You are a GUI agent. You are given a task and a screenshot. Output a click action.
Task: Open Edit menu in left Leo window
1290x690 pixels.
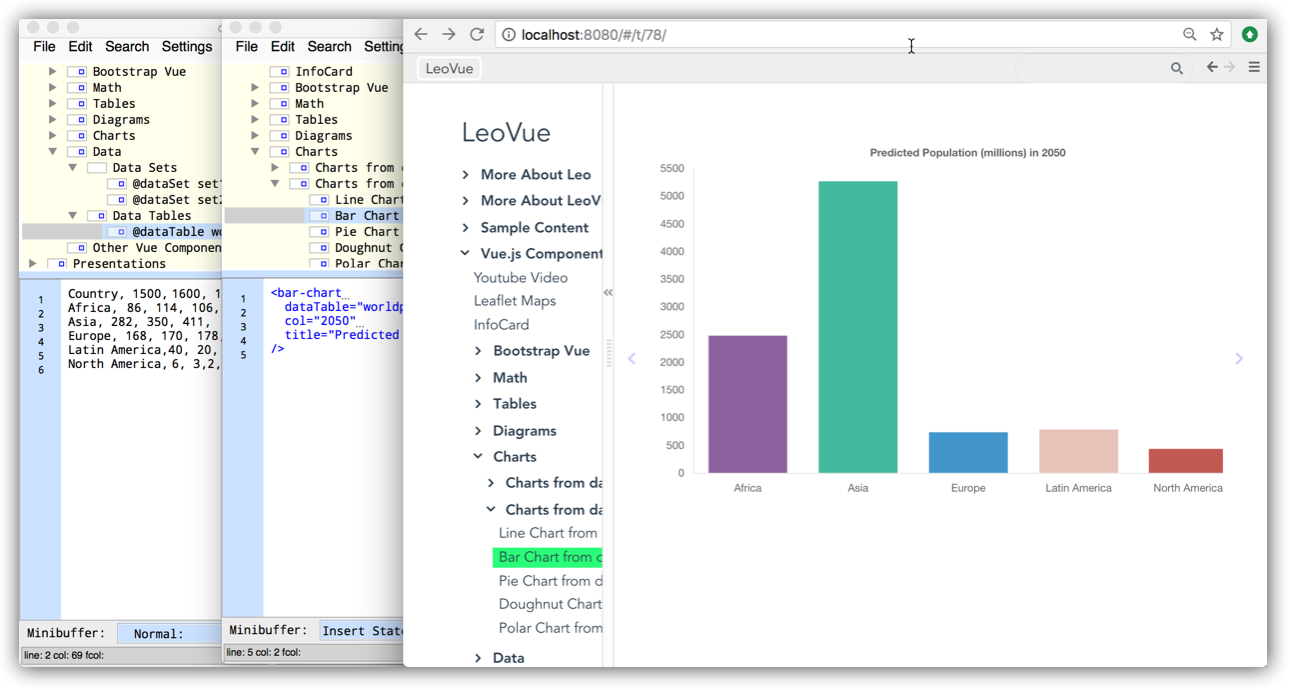(80, 47)
